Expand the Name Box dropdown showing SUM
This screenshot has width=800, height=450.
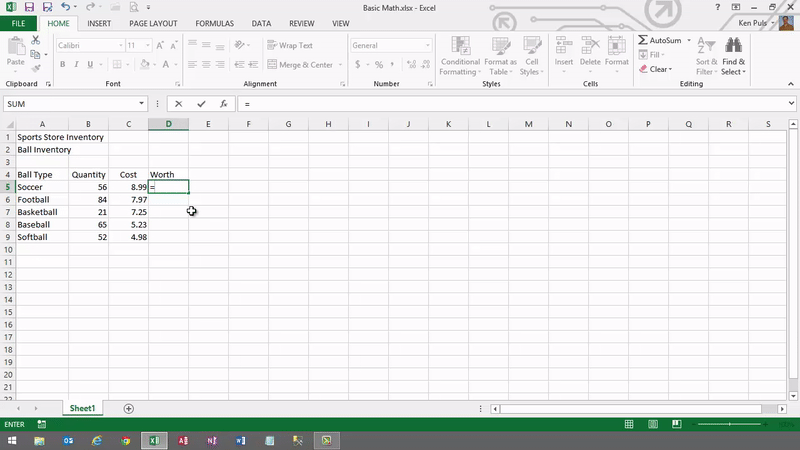[142, 104]
